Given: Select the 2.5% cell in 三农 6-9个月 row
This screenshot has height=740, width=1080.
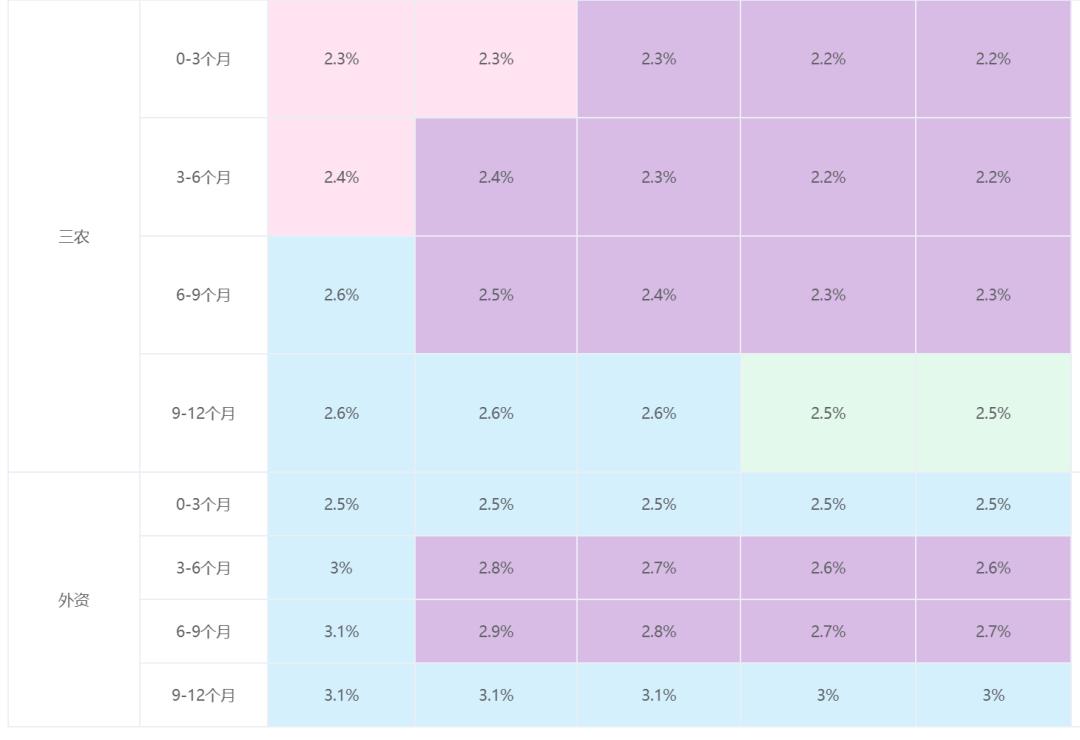Looking at the screenshot, I should pyautogui.click(x=496, y=295).
